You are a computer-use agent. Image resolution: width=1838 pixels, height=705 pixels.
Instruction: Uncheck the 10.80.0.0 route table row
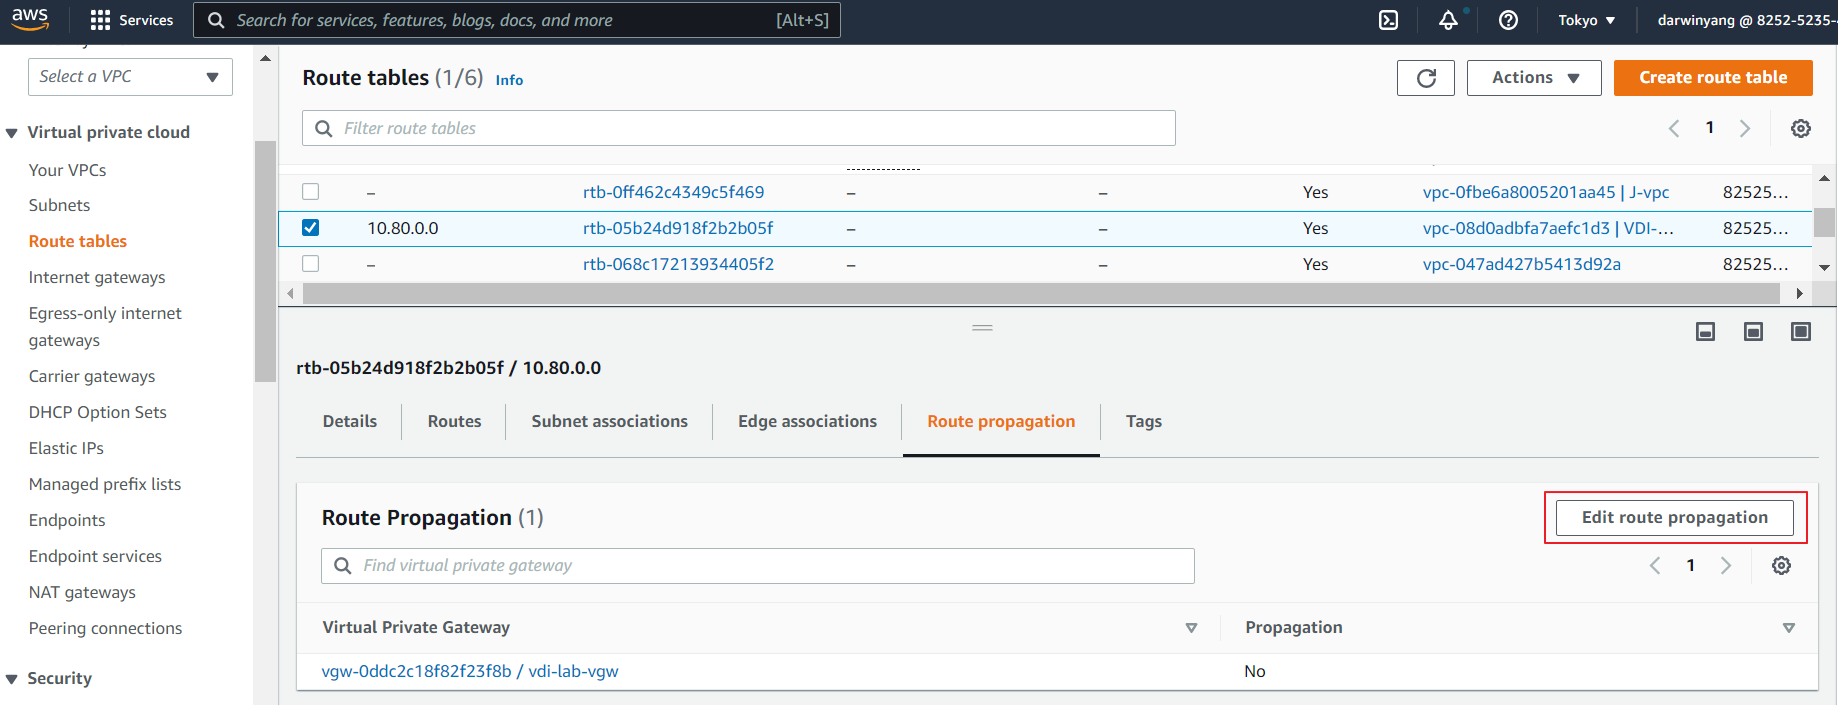[311, 228]
